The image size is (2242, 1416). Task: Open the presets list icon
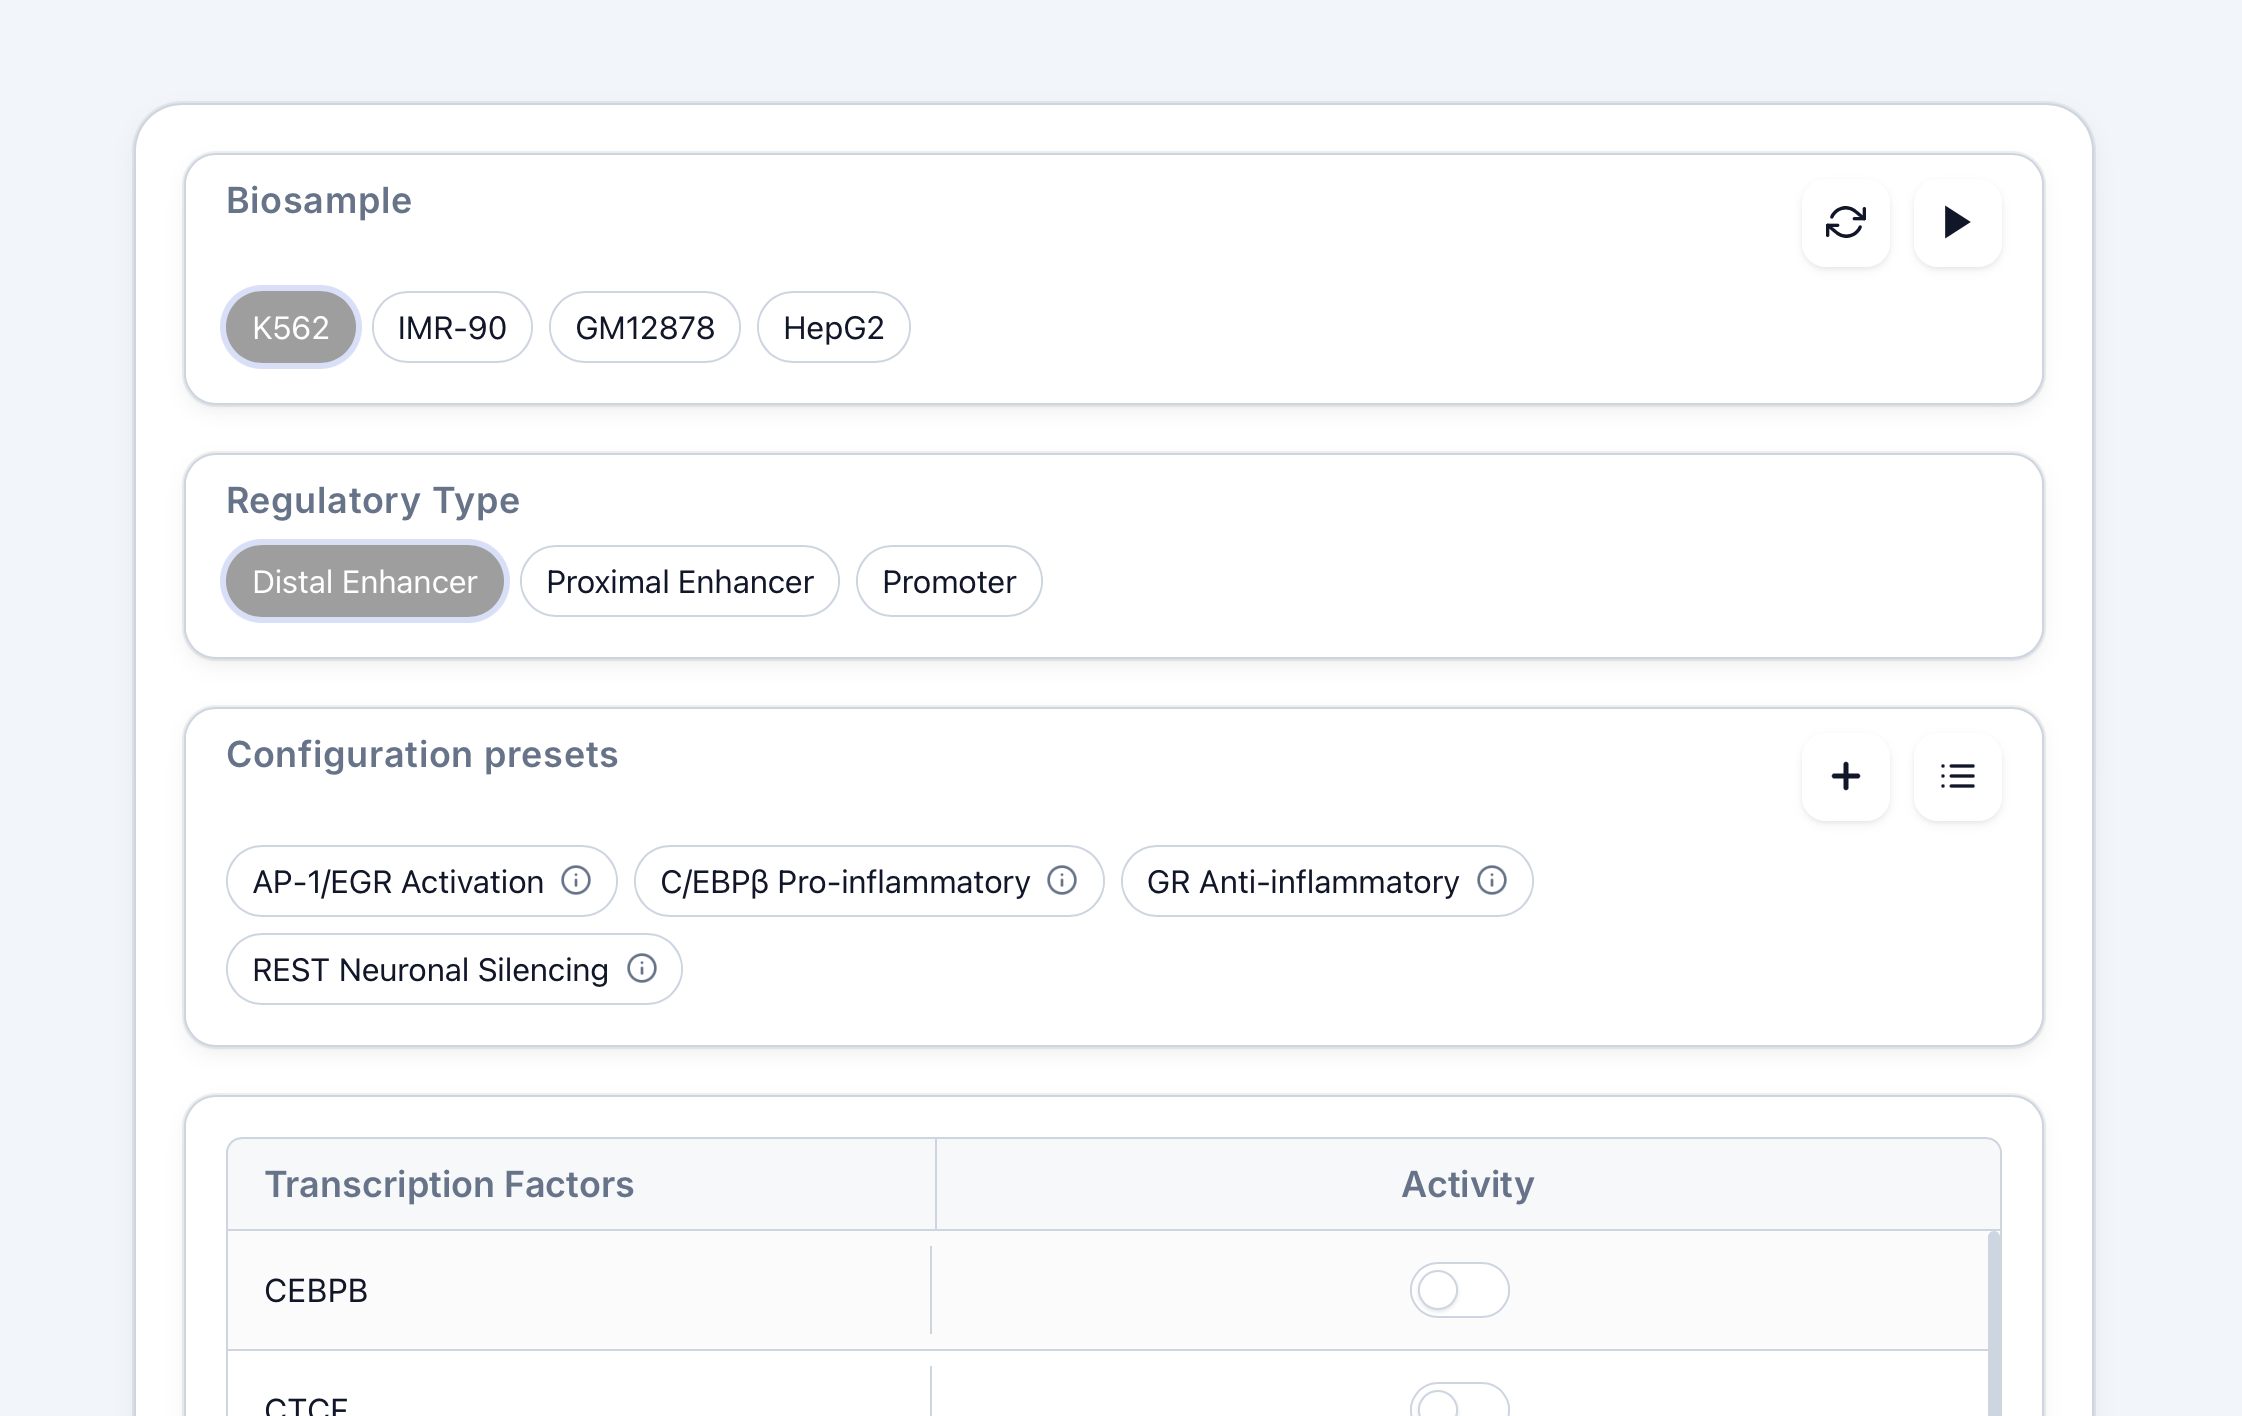tap(1957, 777)
